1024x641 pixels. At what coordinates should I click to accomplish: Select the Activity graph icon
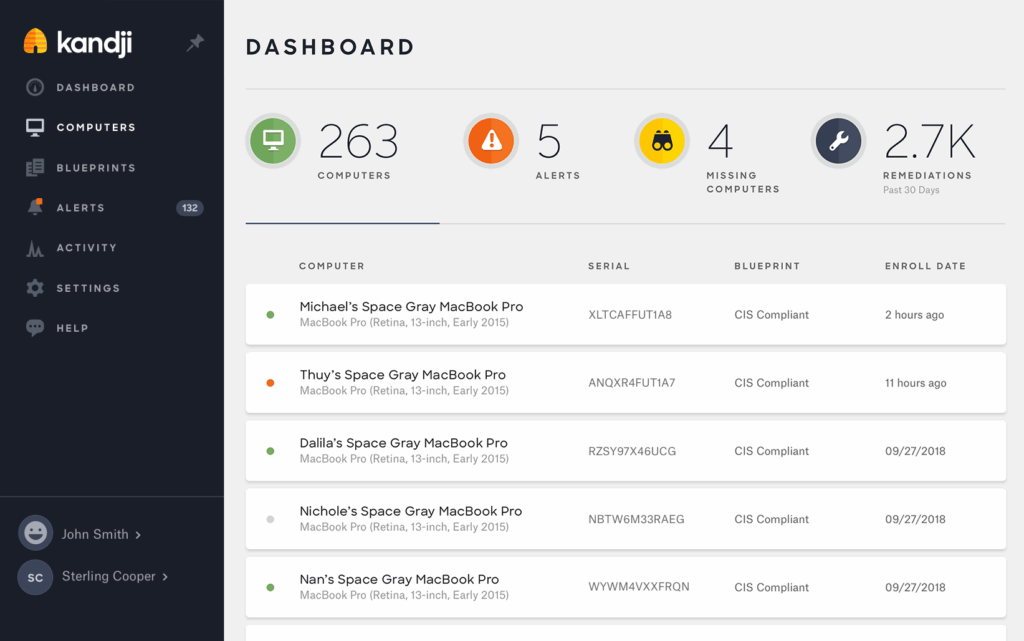[x=34, y=247]
